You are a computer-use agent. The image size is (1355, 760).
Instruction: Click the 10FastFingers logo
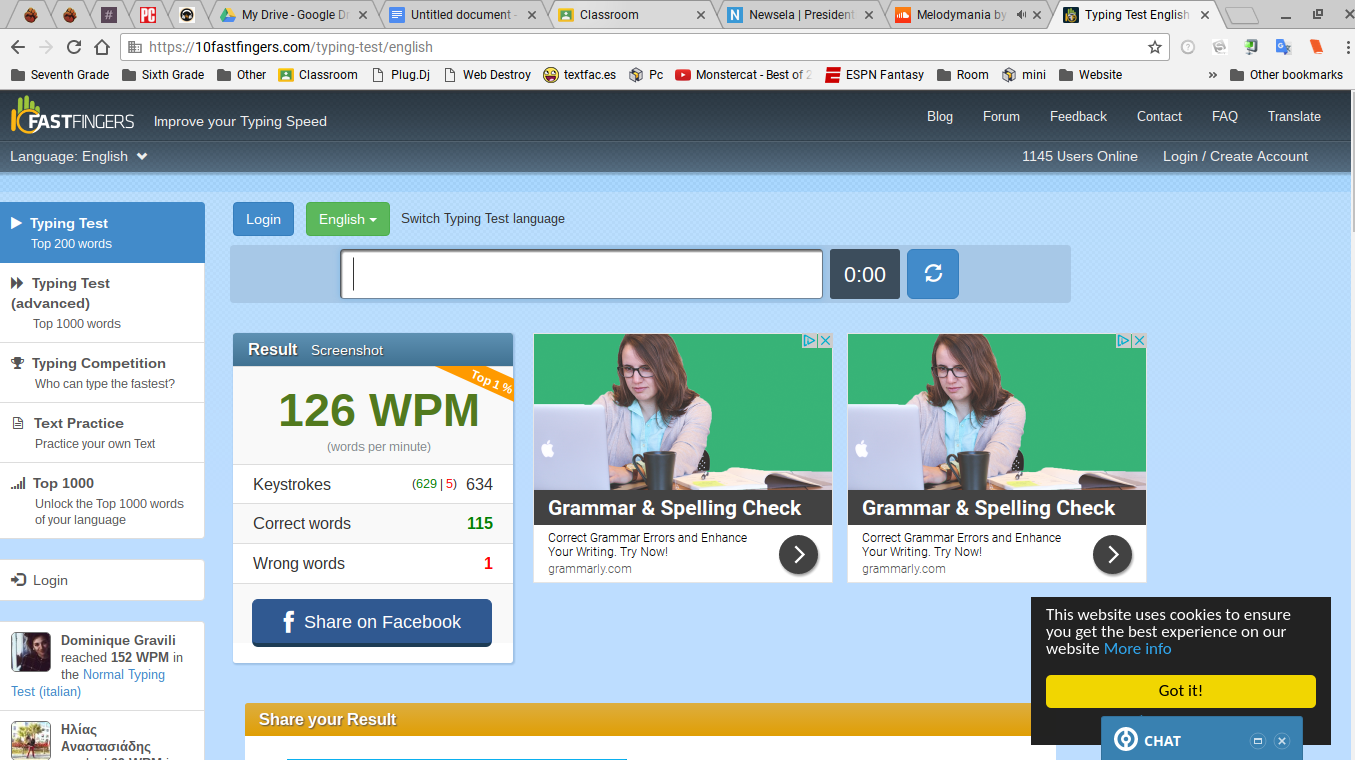tap(72, 118)
